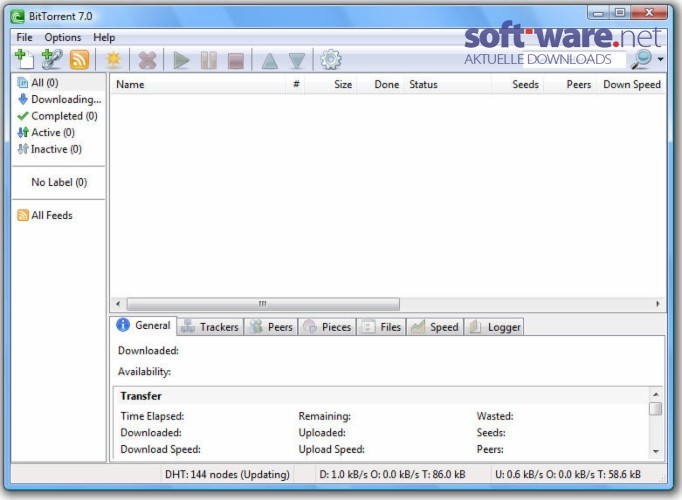Select the Active (0) category

tap(46, 132)
